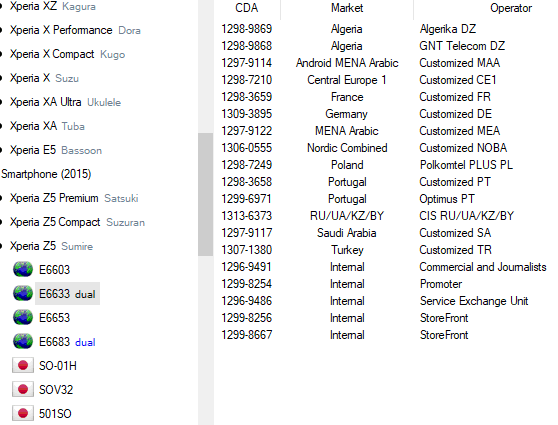Screen dimensions: 558x425
Task: Select the Service Exchange Unit row
Action: point(386,301)
